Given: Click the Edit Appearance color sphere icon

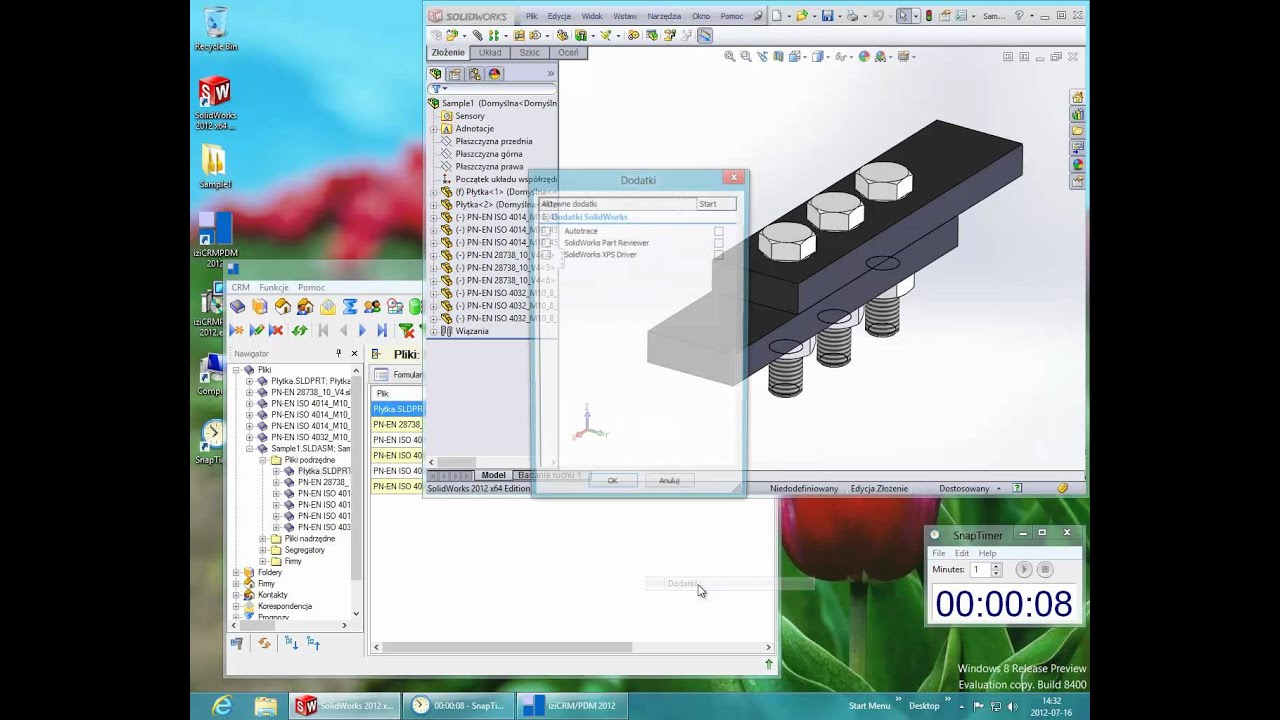Looking at the screenshot, I should (866, 57).
